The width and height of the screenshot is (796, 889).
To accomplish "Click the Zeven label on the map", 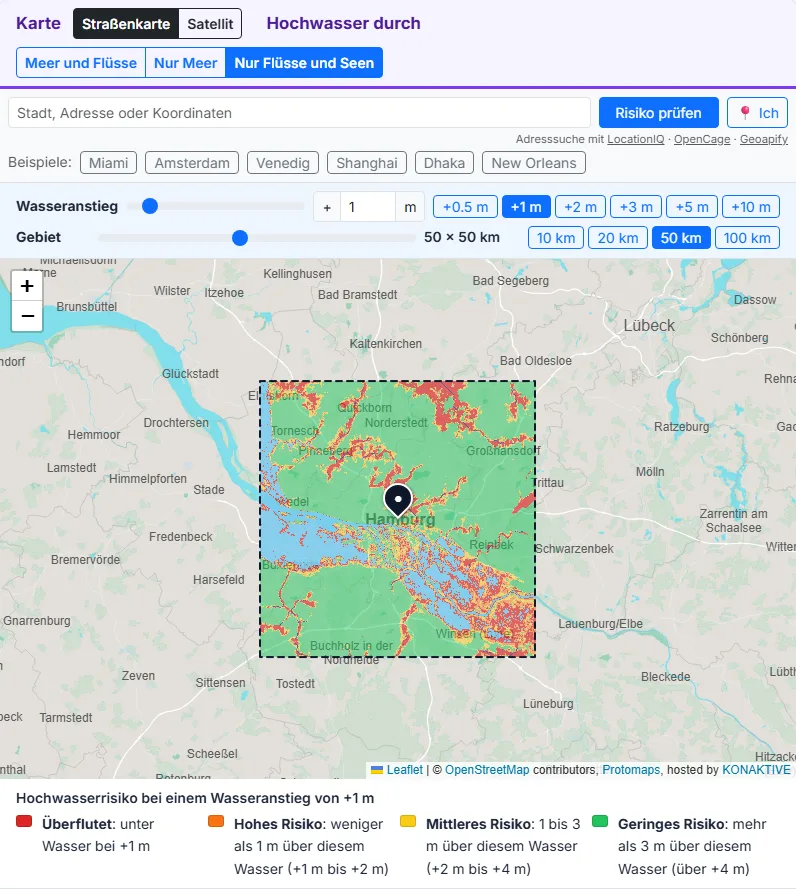I will pos(138,676).
